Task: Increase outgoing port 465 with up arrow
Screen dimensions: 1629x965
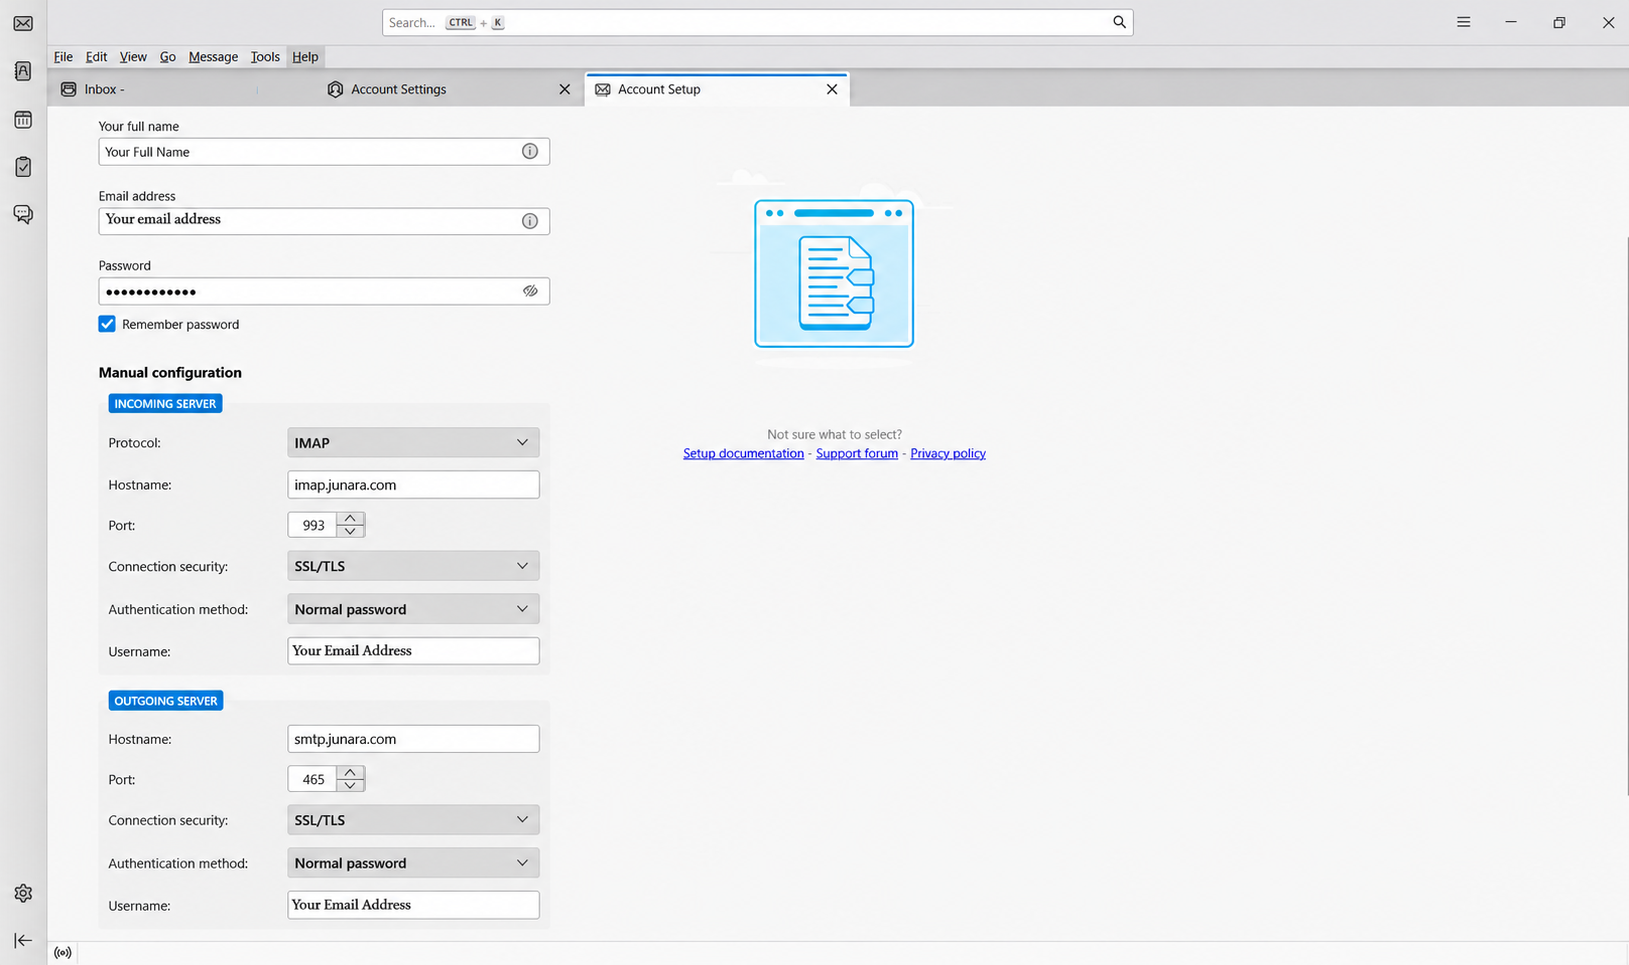Action: pos(350,772)
